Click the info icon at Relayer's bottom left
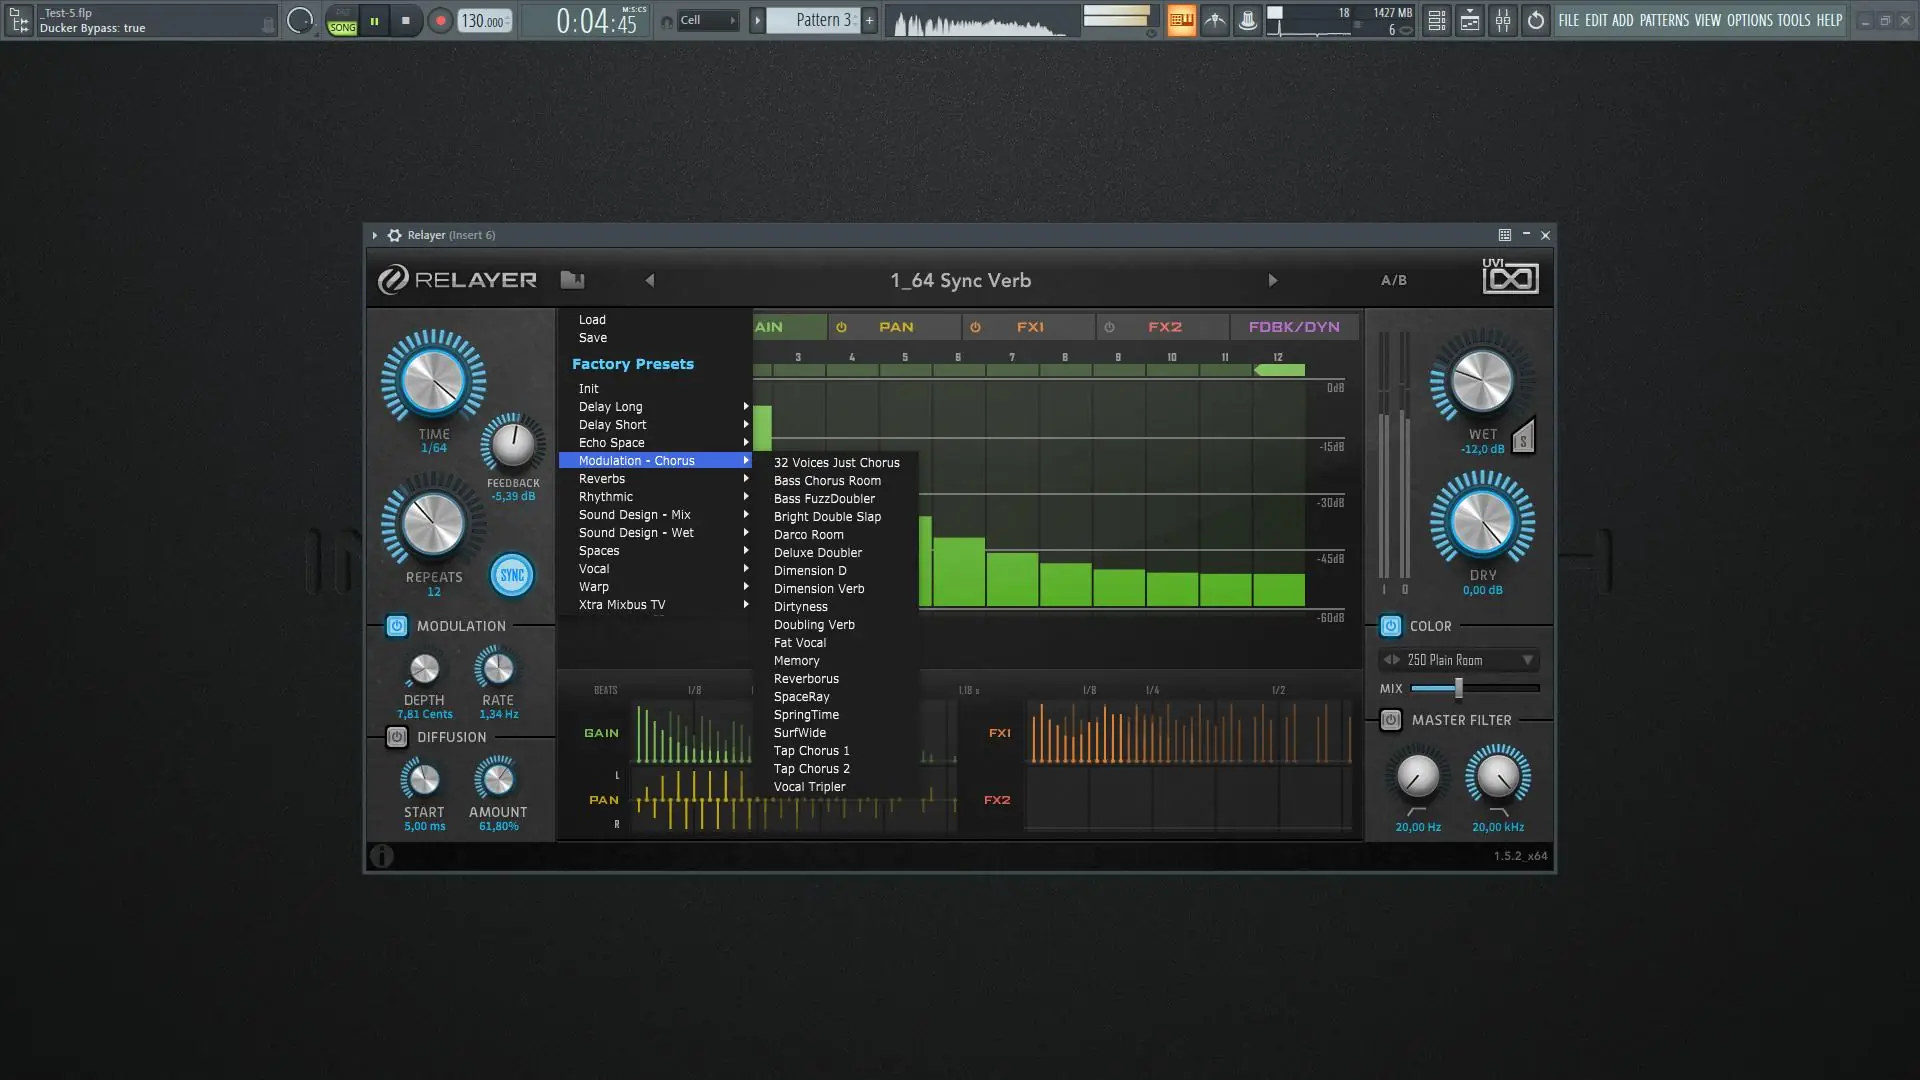The width and height of the screenshot is (1920, 1080). coord(383,856)
